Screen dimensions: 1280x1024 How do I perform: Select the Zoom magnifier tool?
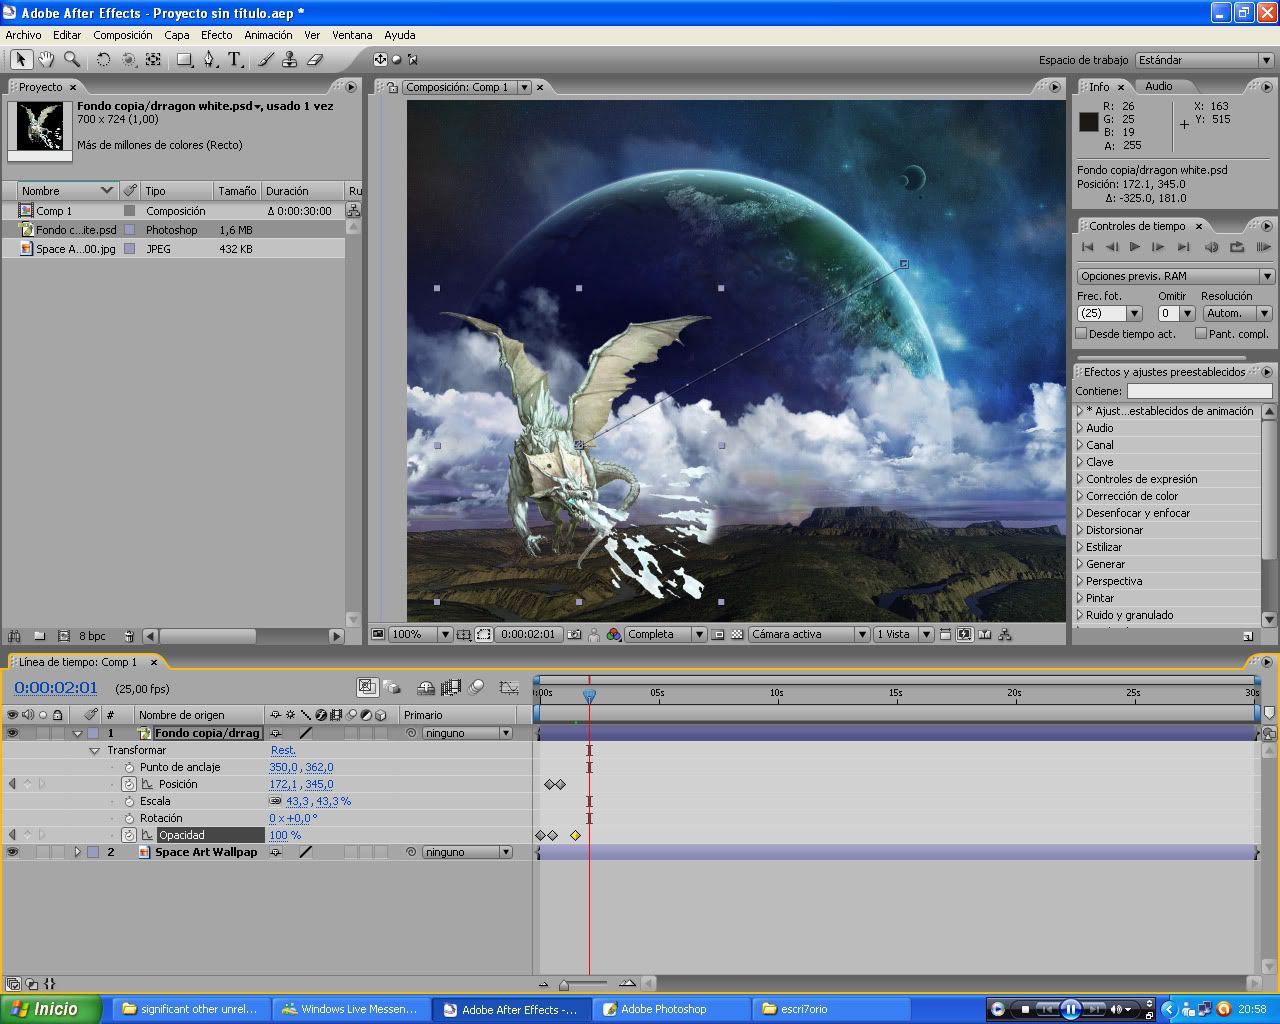(x=72, y=60)
